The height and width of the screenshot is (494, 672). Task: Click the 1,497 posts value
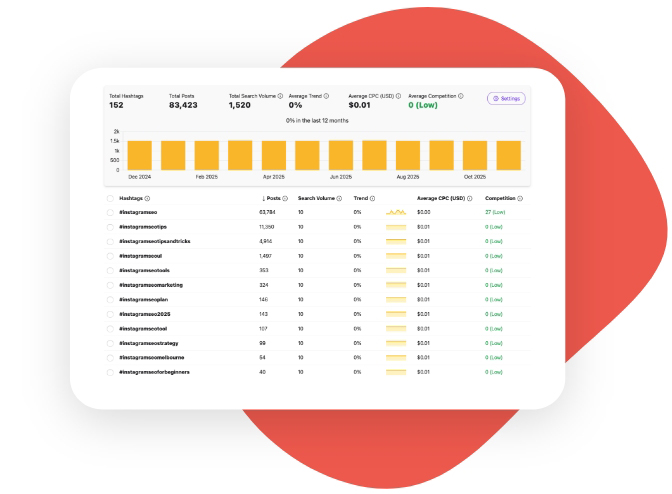point(265,256)
